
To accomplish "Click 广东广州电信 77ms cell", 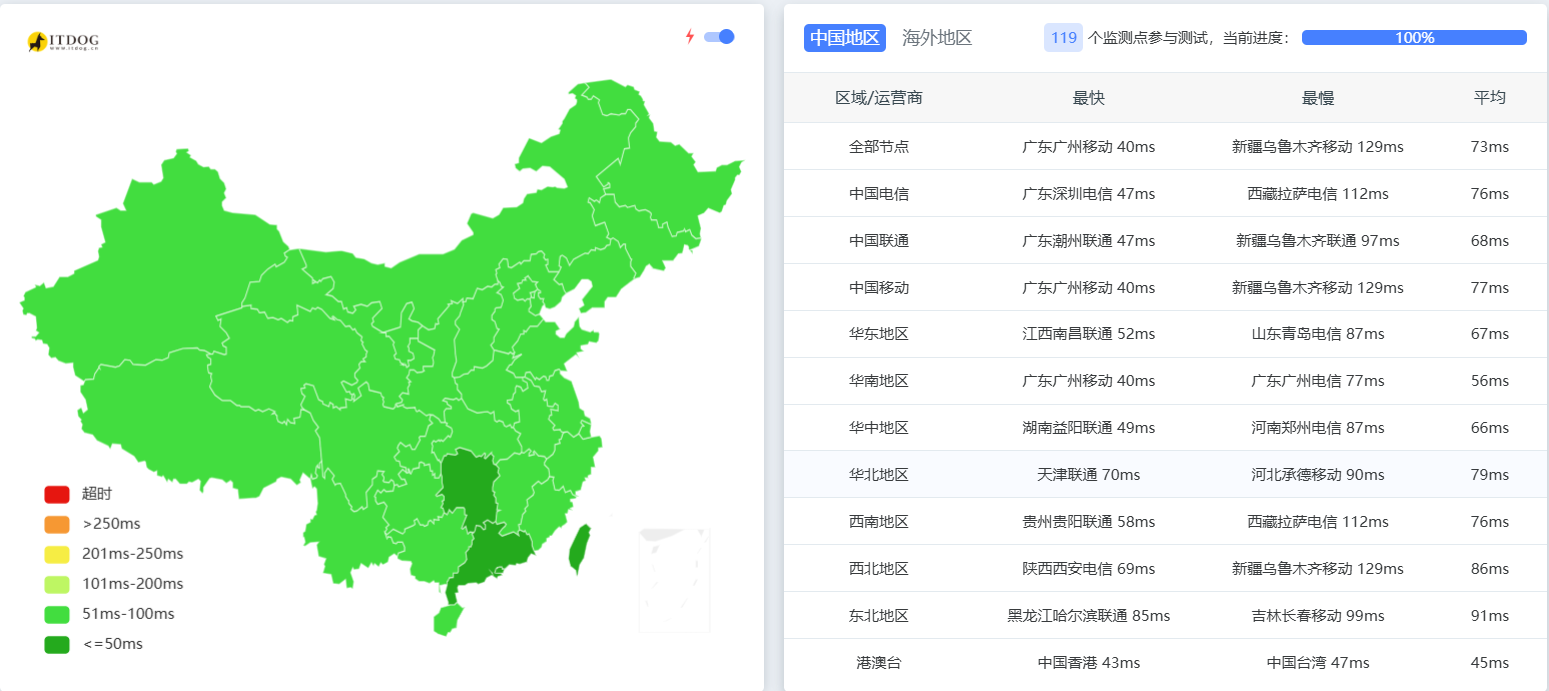I will tap(1318, 381).
